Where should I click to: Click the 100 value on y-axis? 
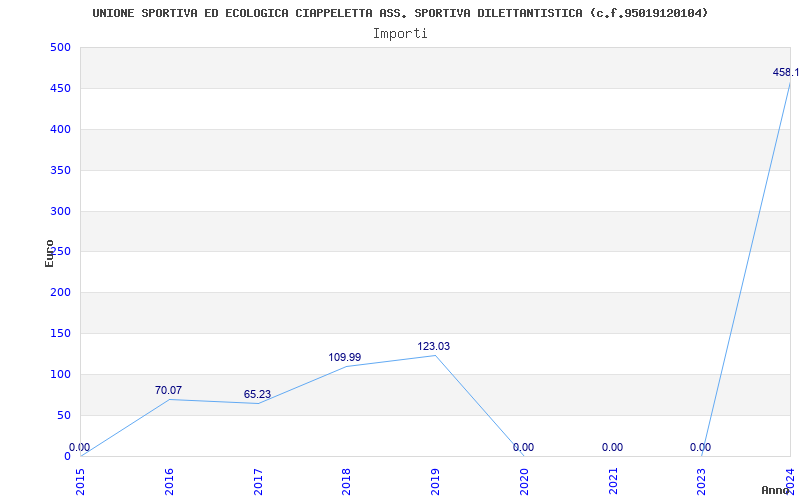(x=60, y=374)
